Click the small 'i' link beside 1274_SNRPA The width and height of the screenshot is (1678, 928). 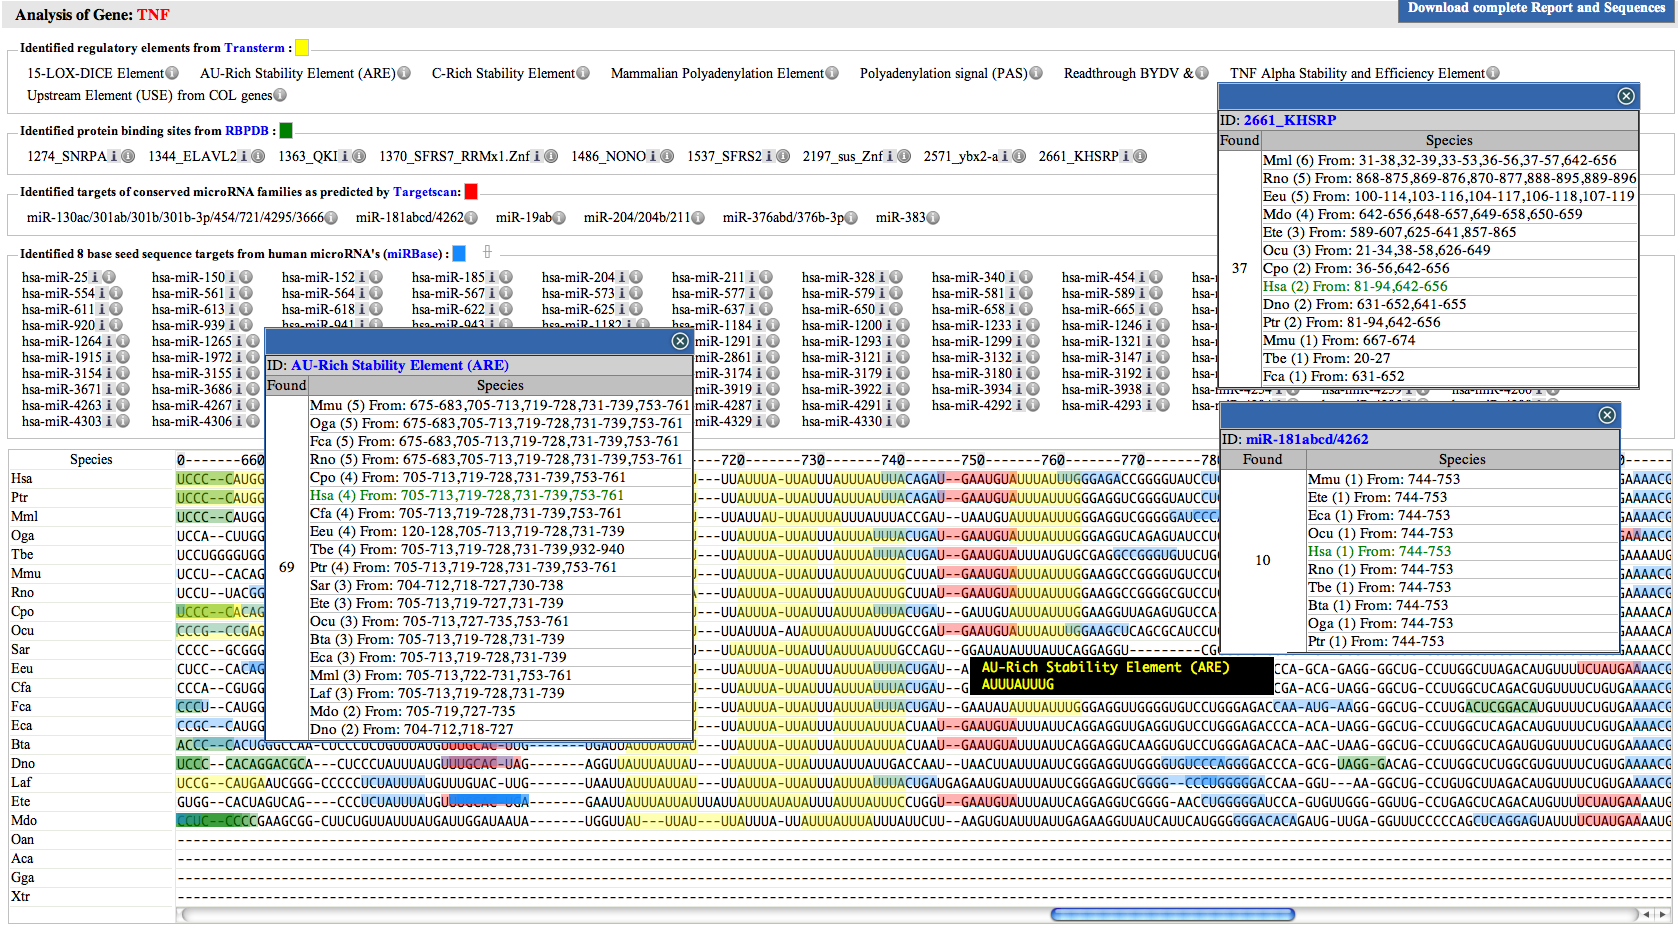(x=113, y=156)
